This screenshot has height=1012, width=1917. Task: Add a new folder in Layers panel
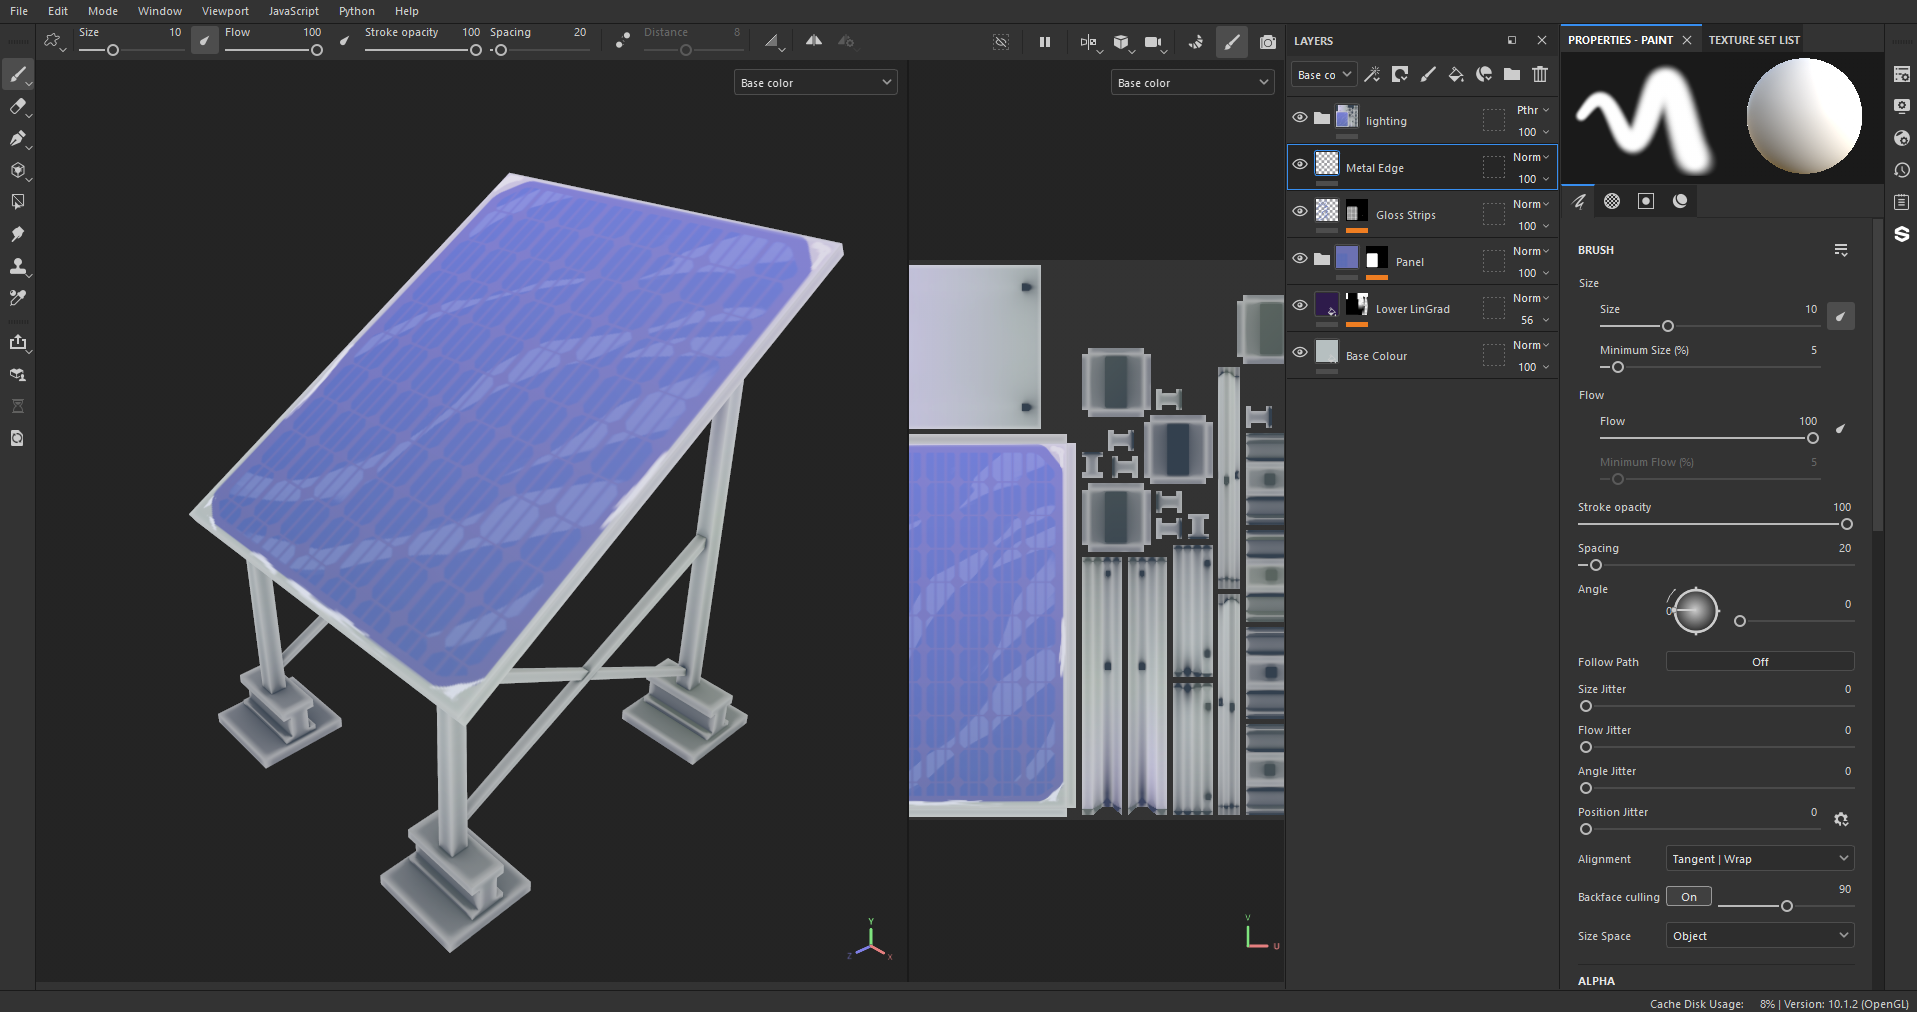click(x=1512, y=74)
